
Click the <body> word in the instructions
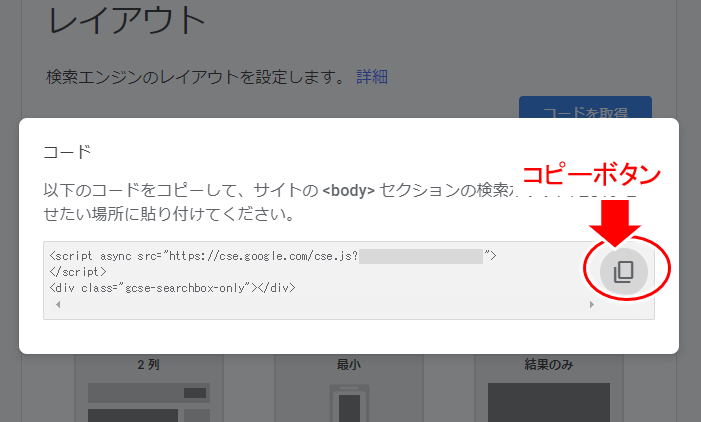point(348,190)
